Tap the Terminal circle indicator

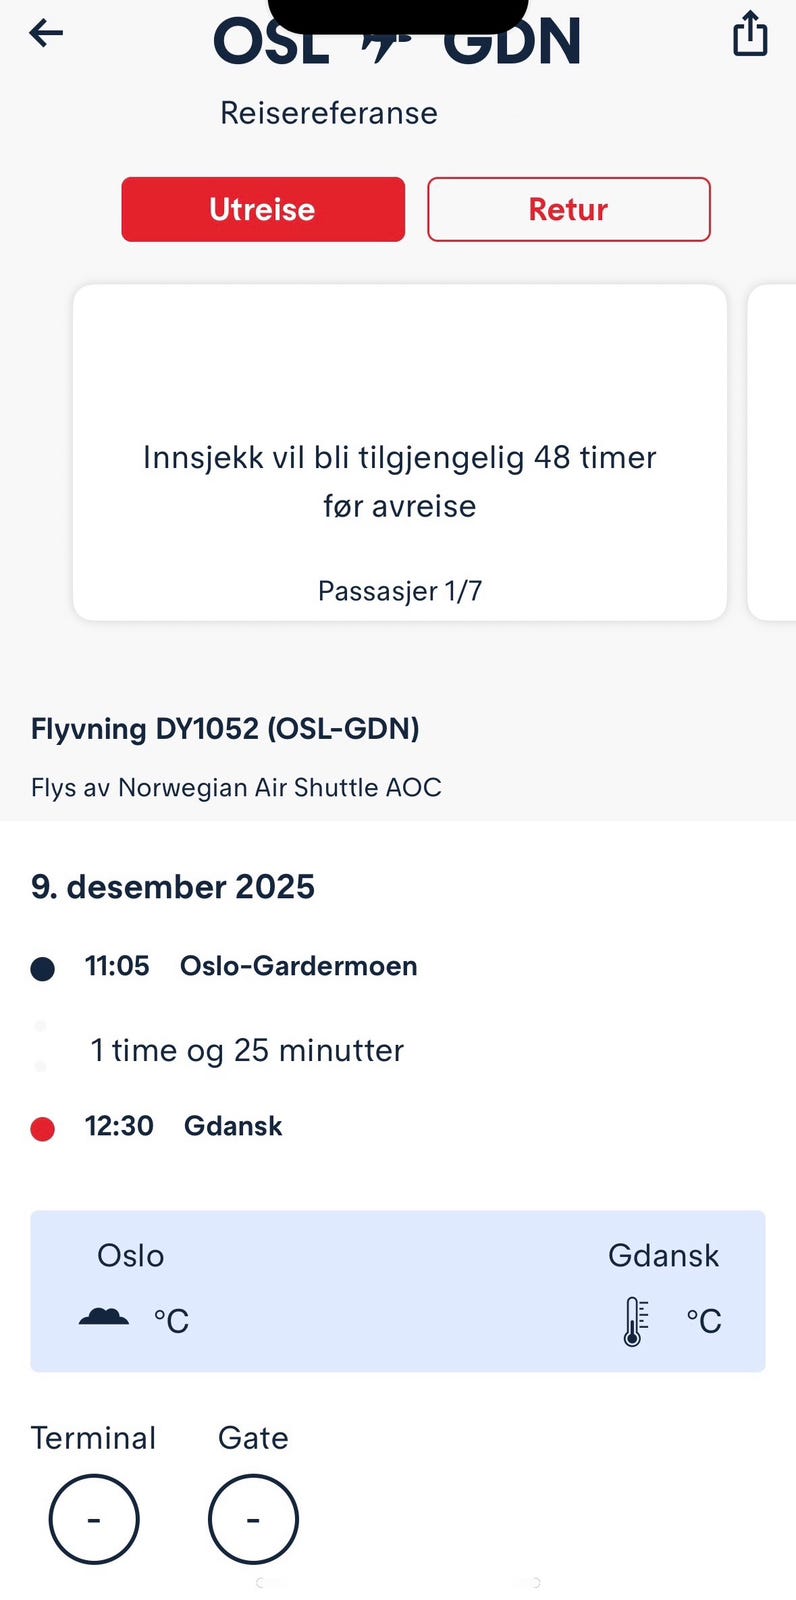(x=94, y=1519)
